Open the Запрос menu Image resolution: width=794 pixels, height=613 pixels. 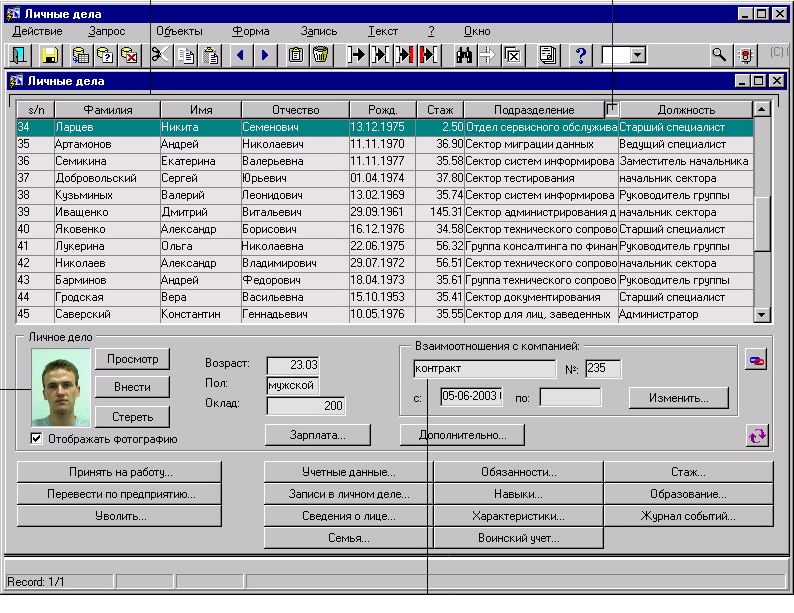click(106, 31)
